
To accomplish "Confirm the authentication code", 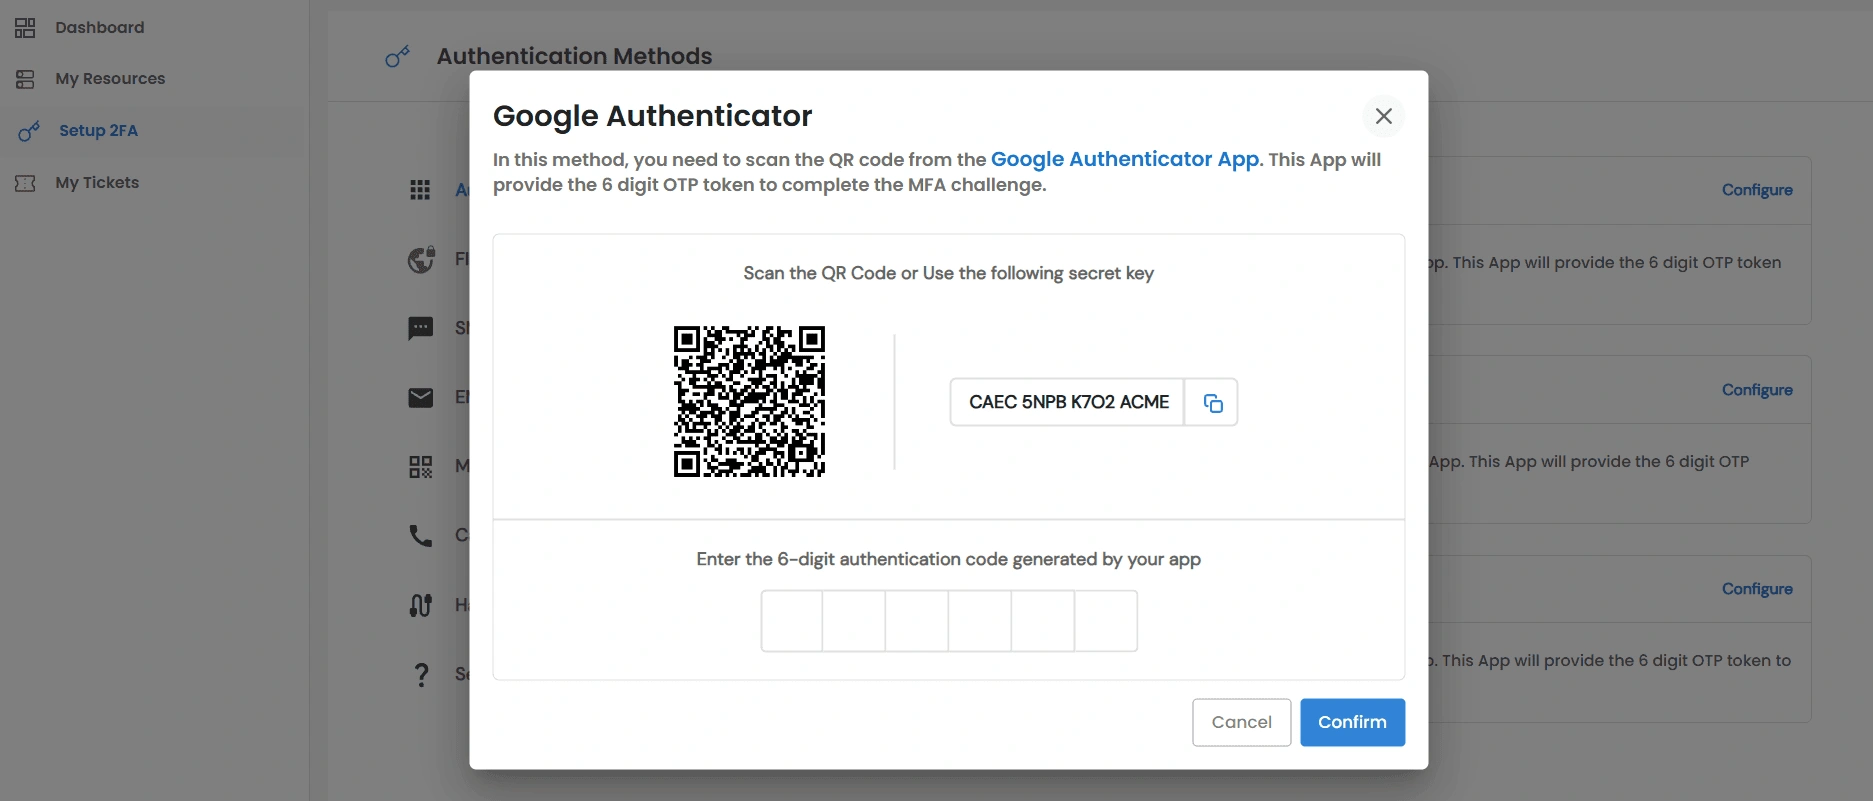I will 1352,722.
